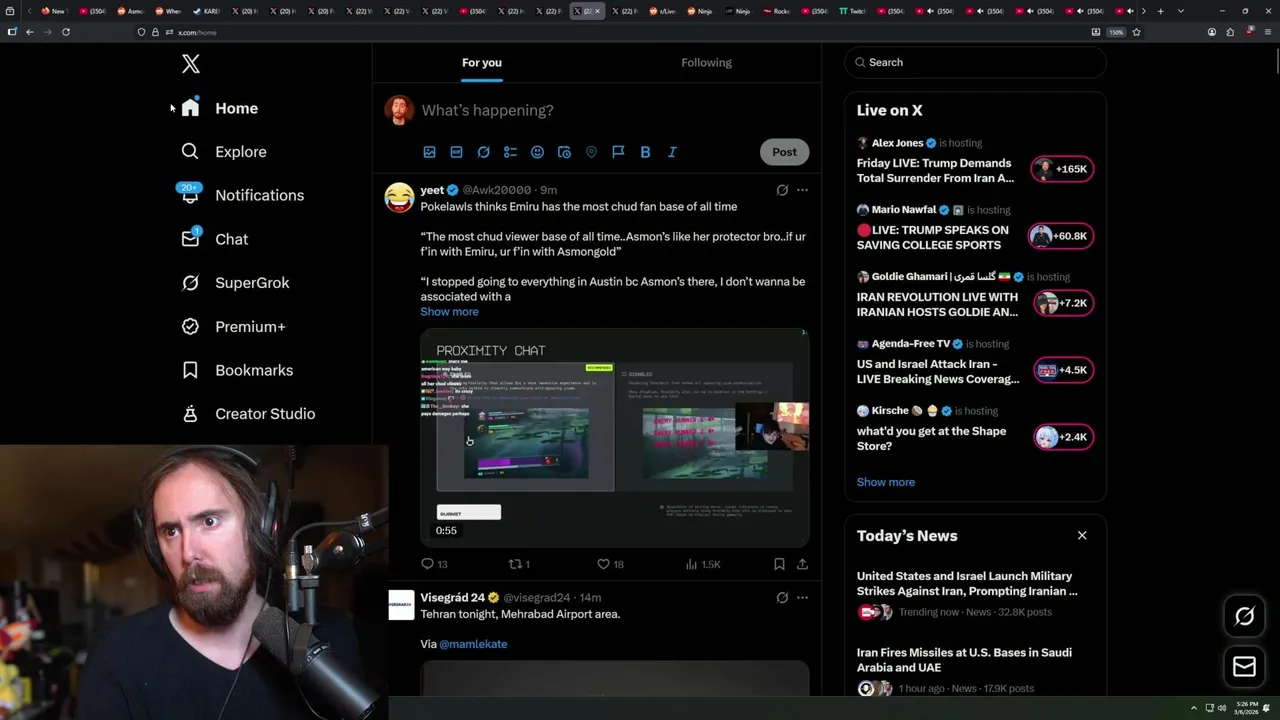The width and height of the screenshot is (1280, 720).
Task: Open floating Grok button
Action: pyautogui.click(x=1245, y=617)
